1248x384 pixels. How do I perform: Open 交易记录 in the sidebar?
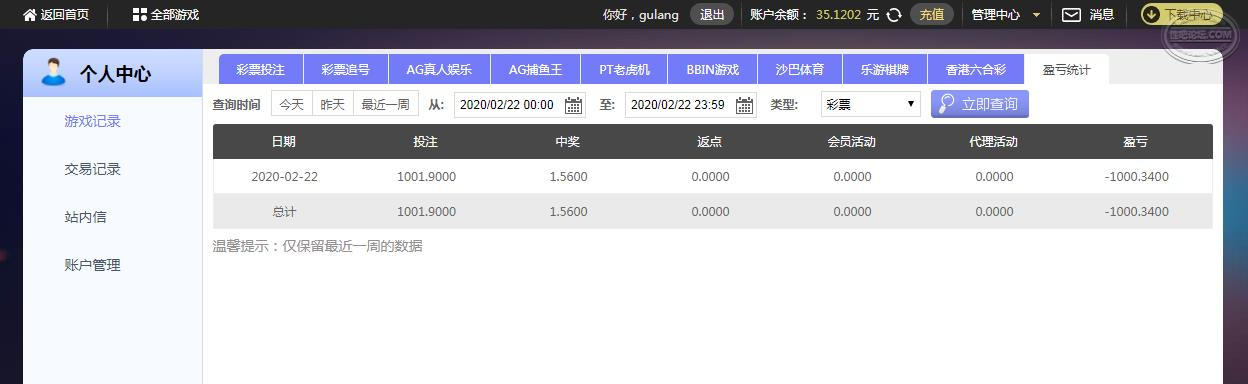pyautogui.click(x=92, y=169)
